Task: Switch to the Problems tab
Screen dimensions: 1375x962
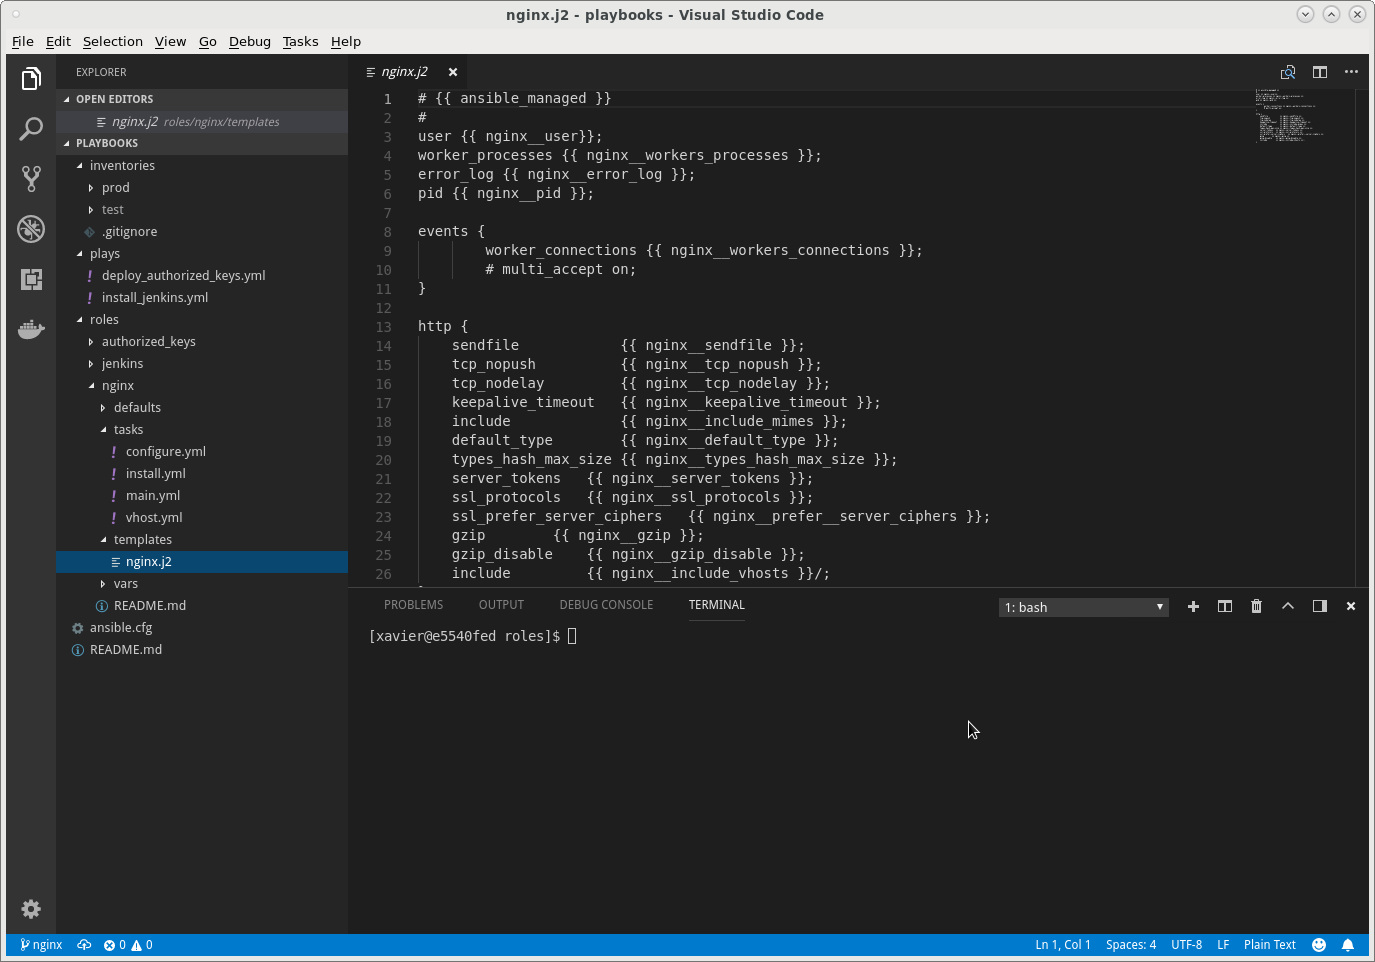Action: tap(413, 605)
